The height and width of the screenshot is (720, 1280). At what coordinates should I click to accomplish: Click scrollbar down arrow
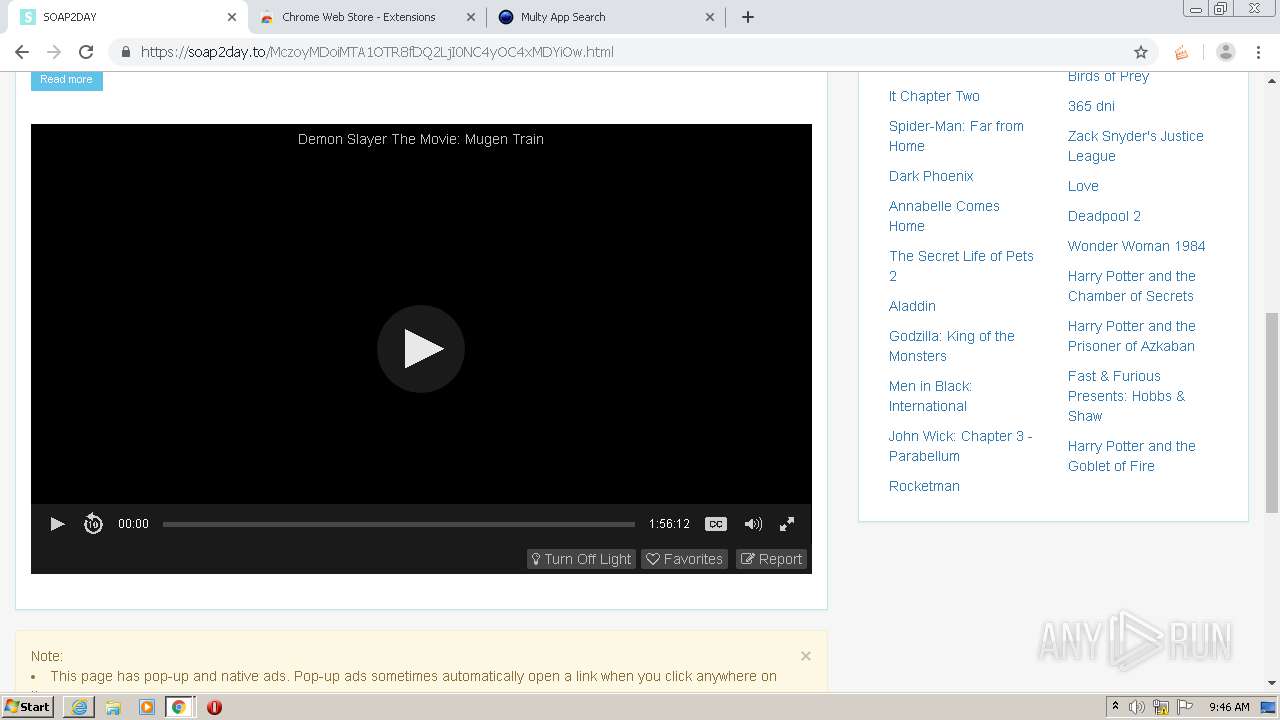click(x=1271, y=683)
